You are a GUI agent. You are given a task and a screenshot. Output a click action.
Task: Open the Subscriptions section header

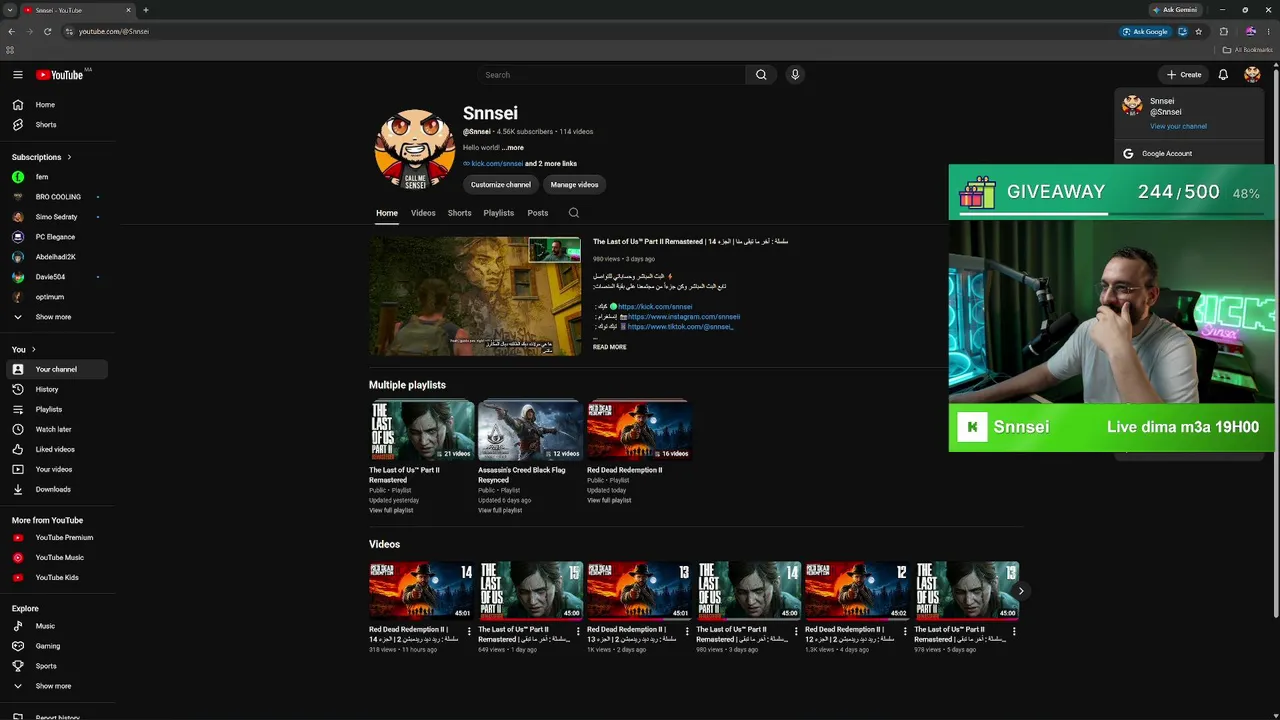coord(41,157)
